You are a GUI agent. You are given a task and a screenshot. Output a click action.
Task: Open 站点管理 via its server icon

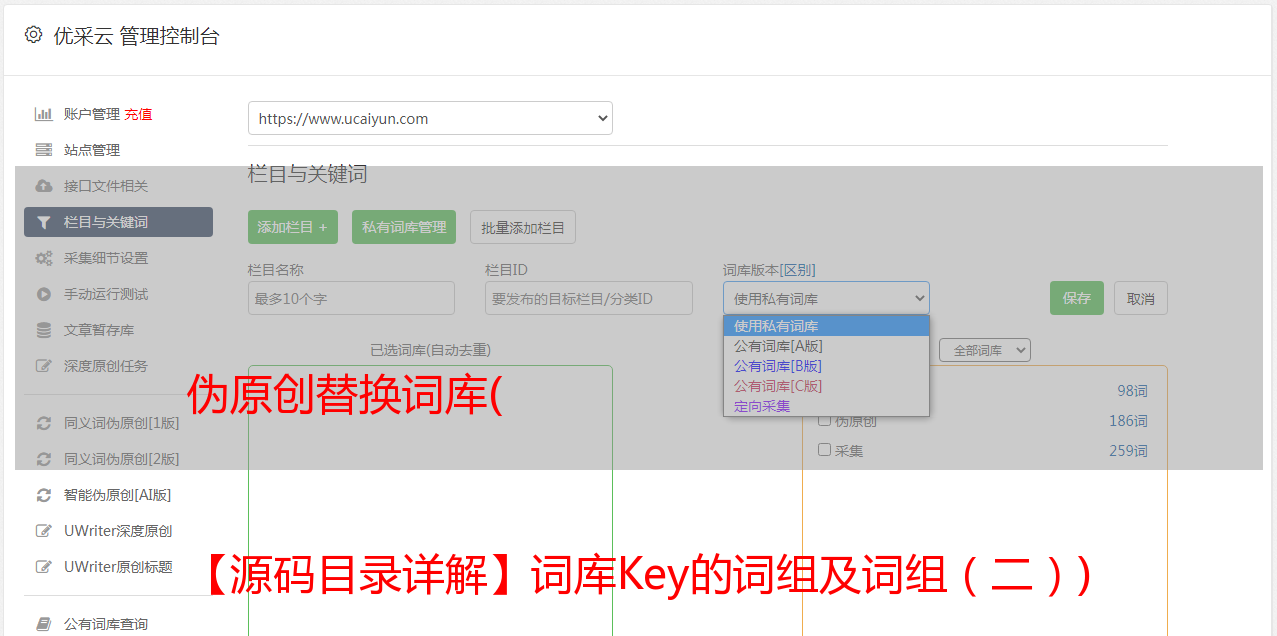(x=44, y=150)
